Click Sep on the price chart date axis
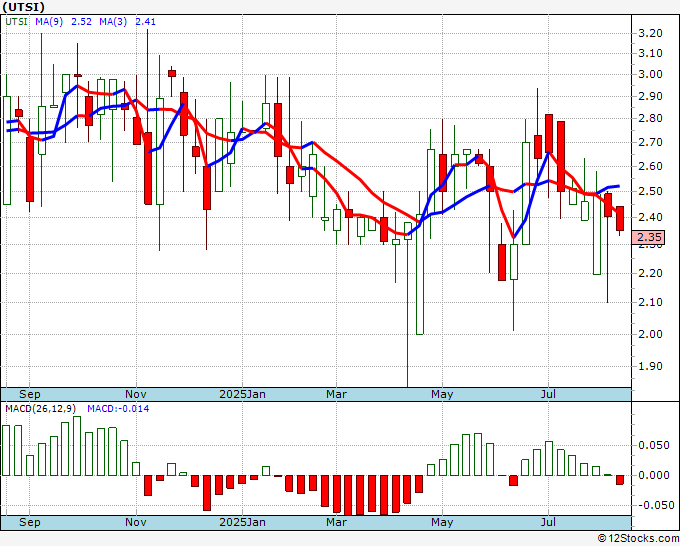 (x=29, y=394)
